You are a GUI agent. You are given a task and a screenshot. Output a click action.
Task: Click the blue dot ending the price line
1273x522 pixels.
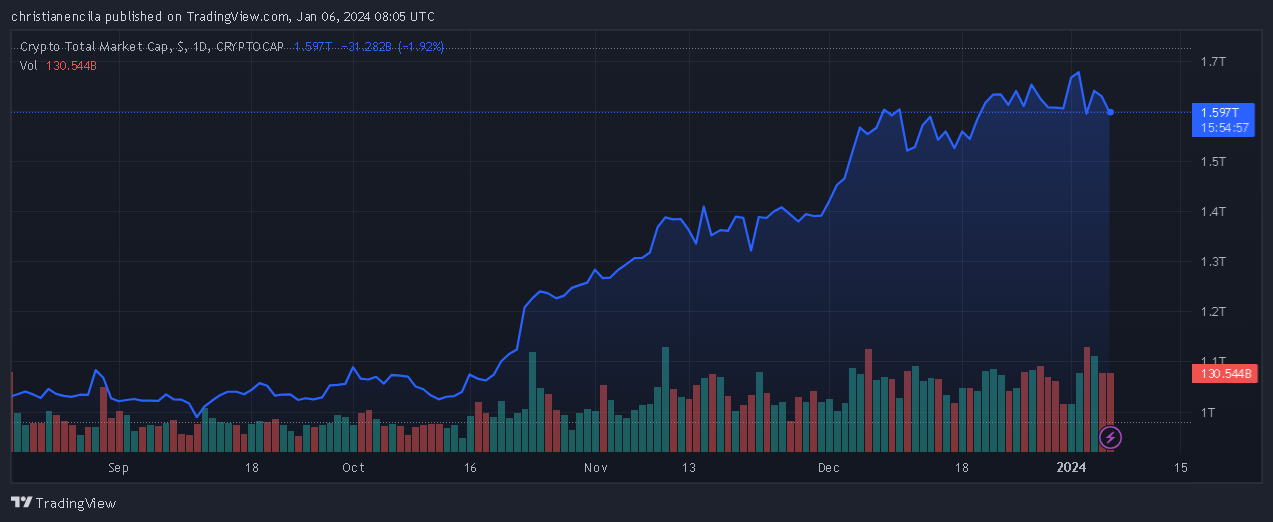tap(1110, 112)
